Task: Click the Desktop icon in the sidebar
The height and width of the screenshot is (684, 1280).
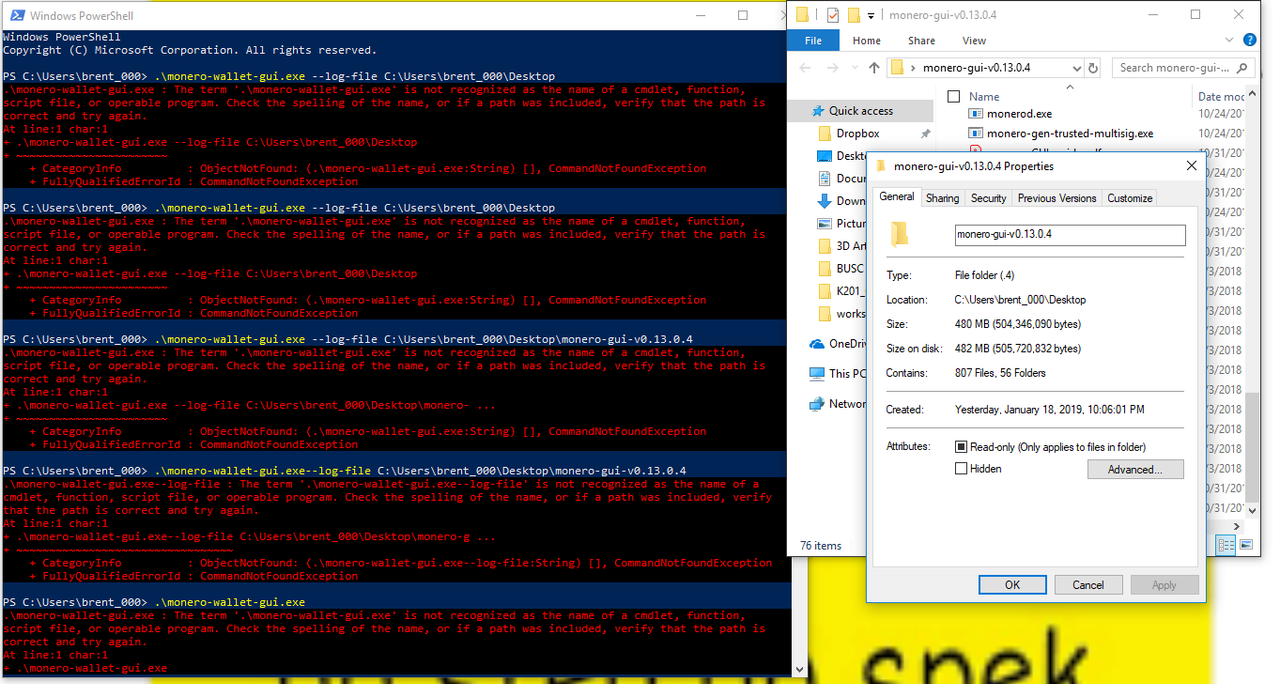Action: 825,156
